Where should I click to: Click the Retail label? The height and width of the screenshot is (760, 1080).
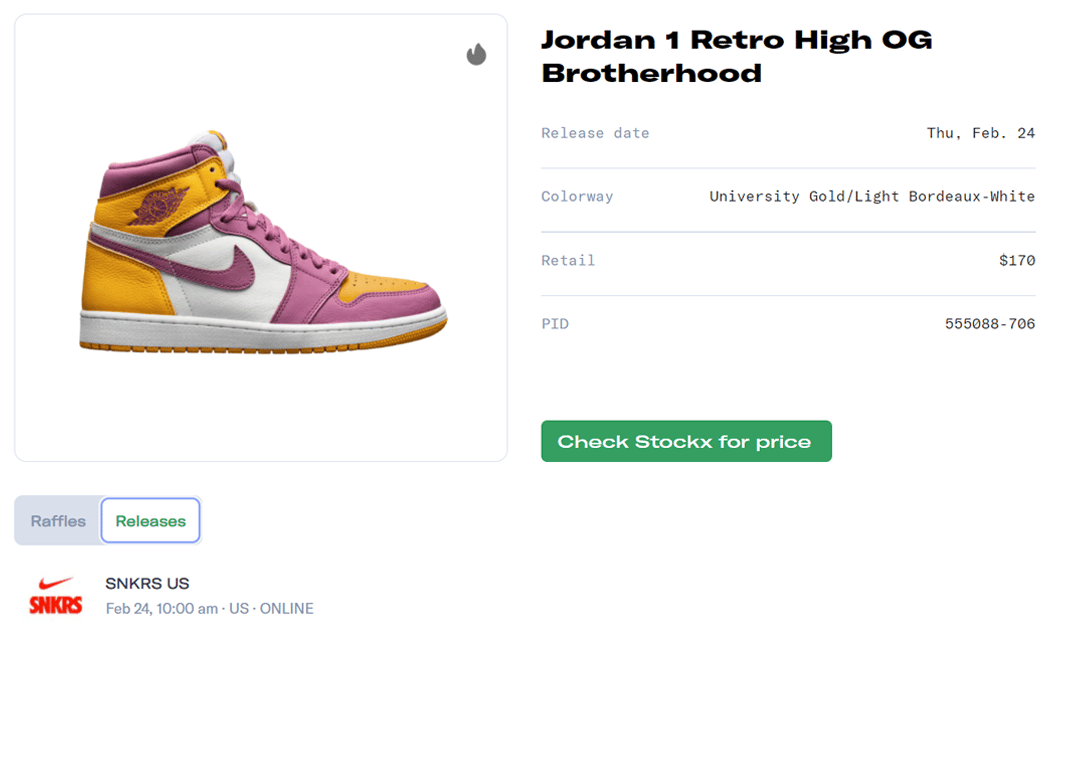[x=568, y=260]
